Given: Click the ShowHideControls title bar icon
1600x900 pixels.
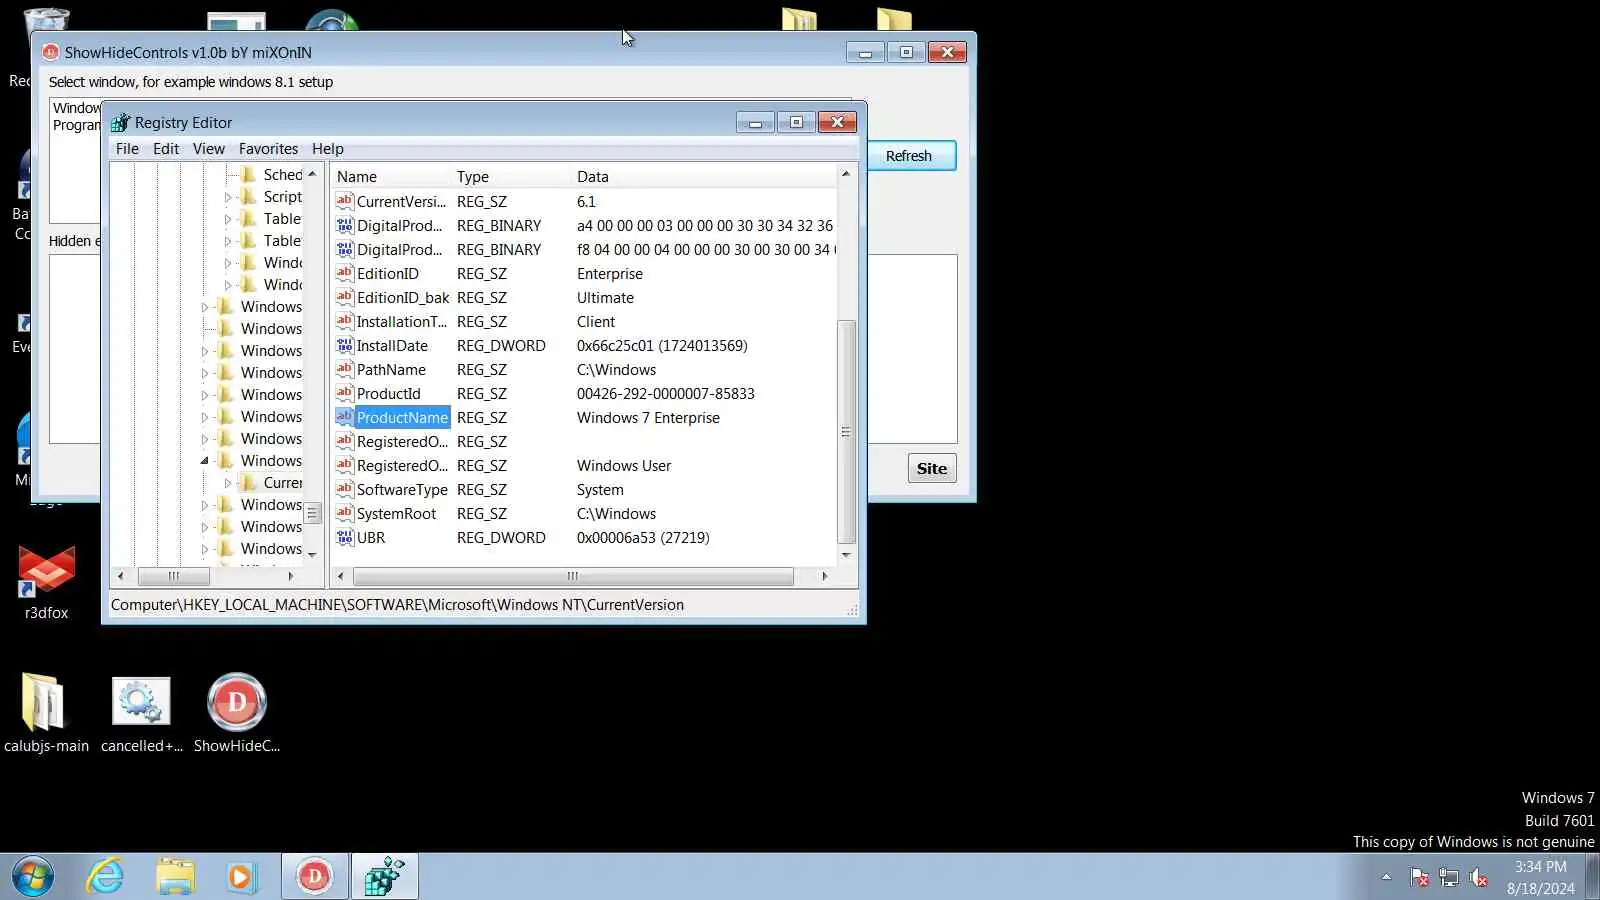Looking at the screenshot, I should [x=51, y=52].
